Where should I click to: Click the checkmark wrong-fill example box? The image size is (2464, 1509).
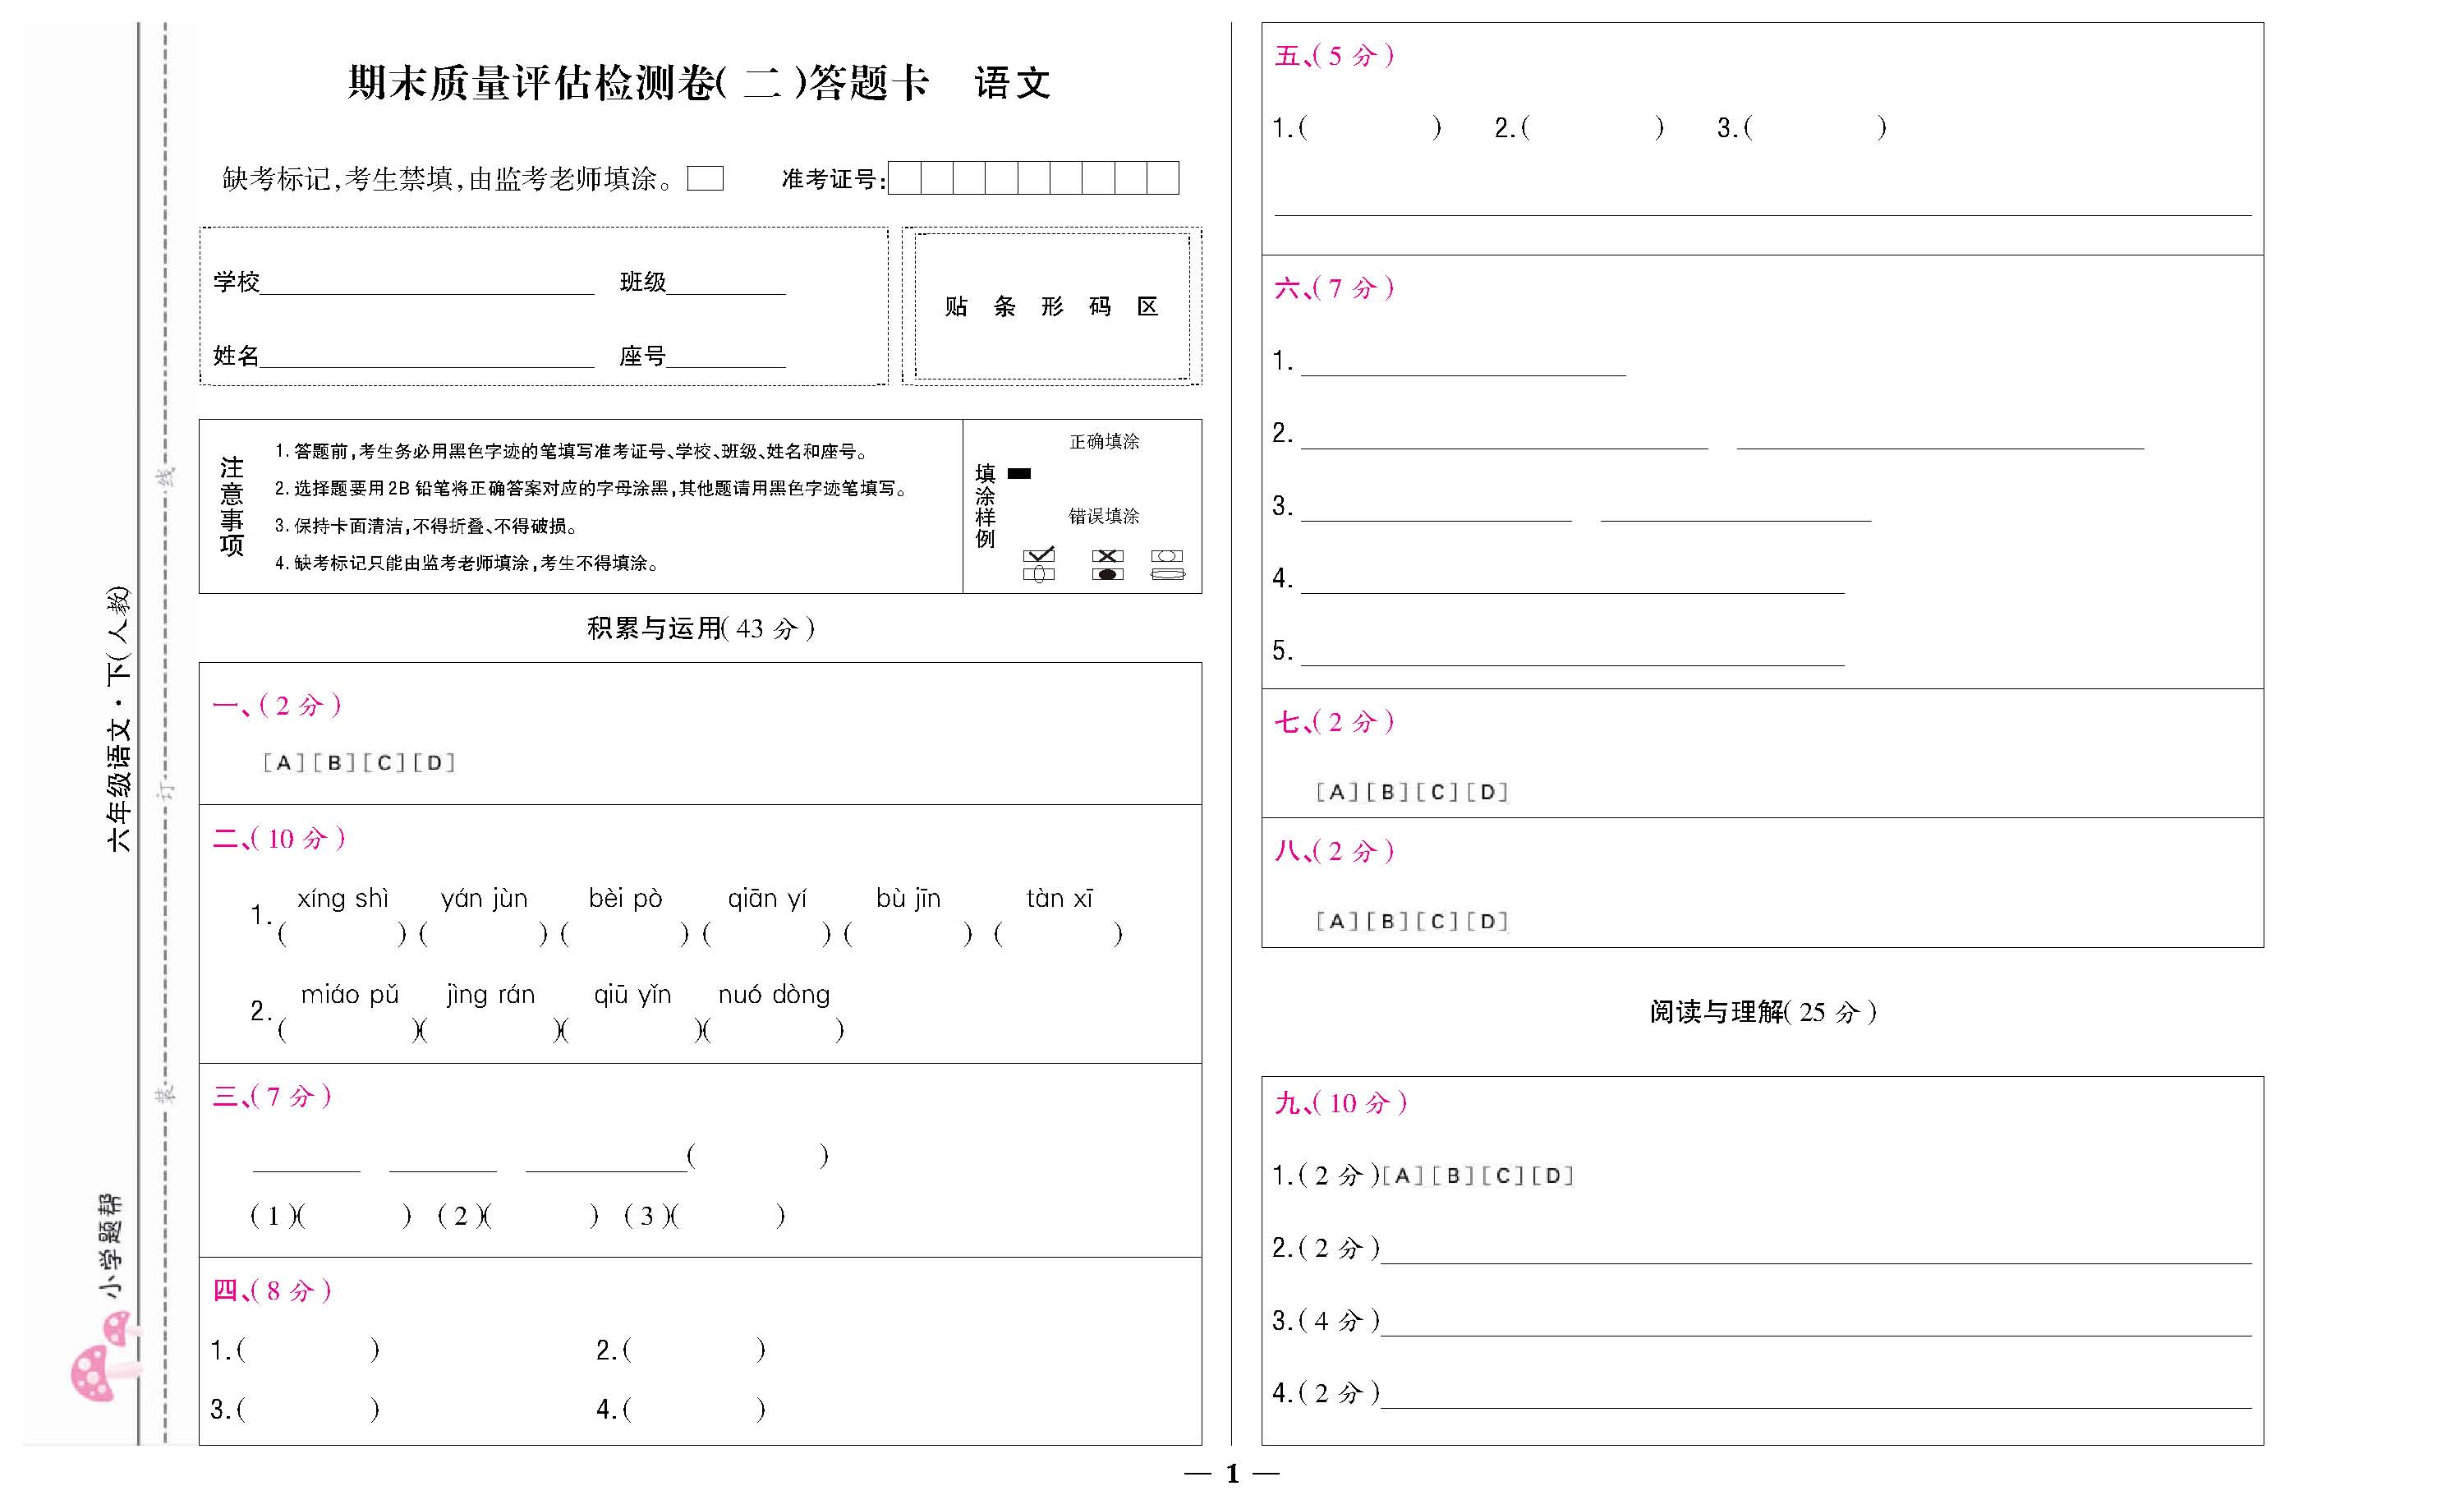click(1040, 556)
